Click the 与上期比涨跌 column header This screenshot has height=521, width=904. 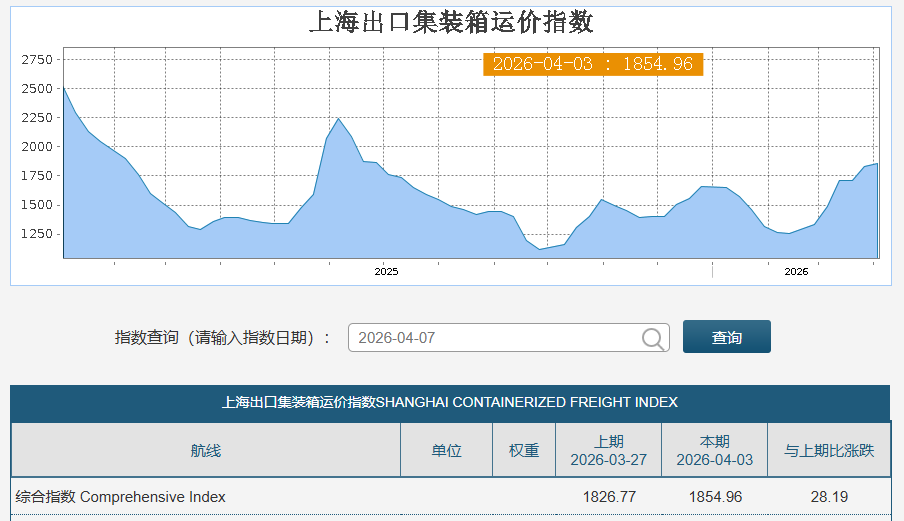pyautogui.click(x=829, y=450)
